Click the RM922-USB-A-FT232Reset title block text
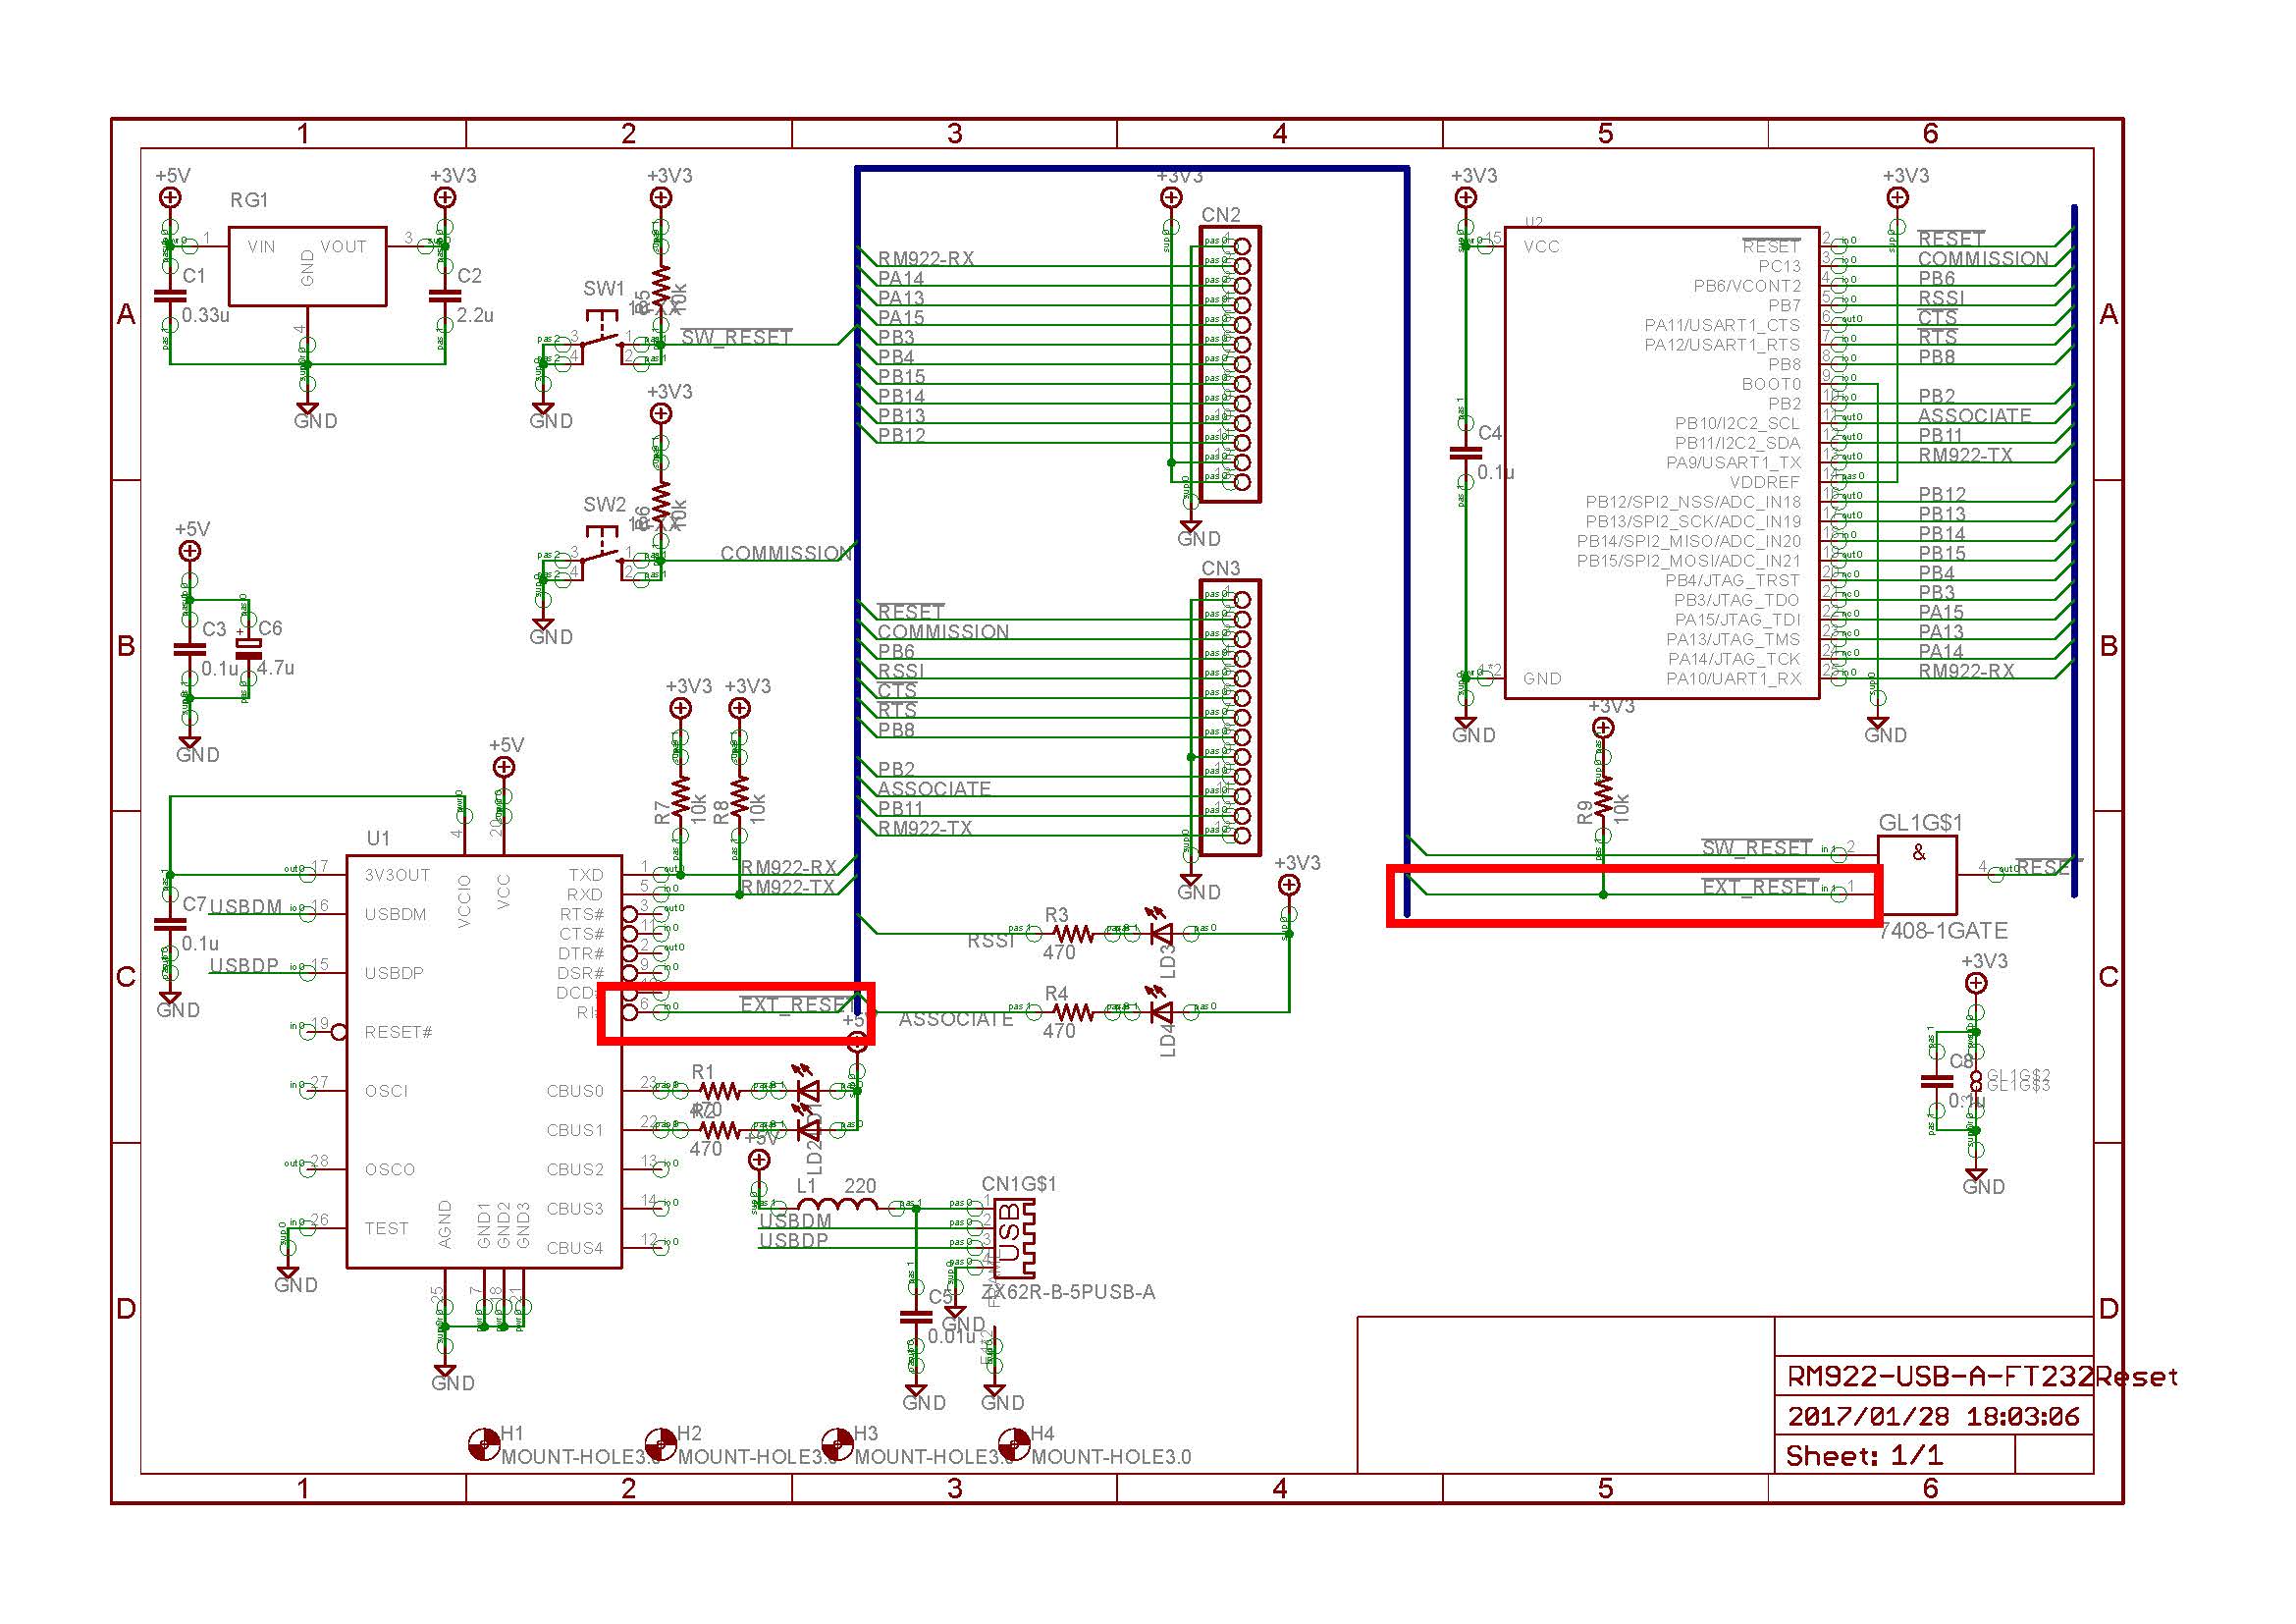This screenshot has height=1624, width=2296. coord(1982,1377)
